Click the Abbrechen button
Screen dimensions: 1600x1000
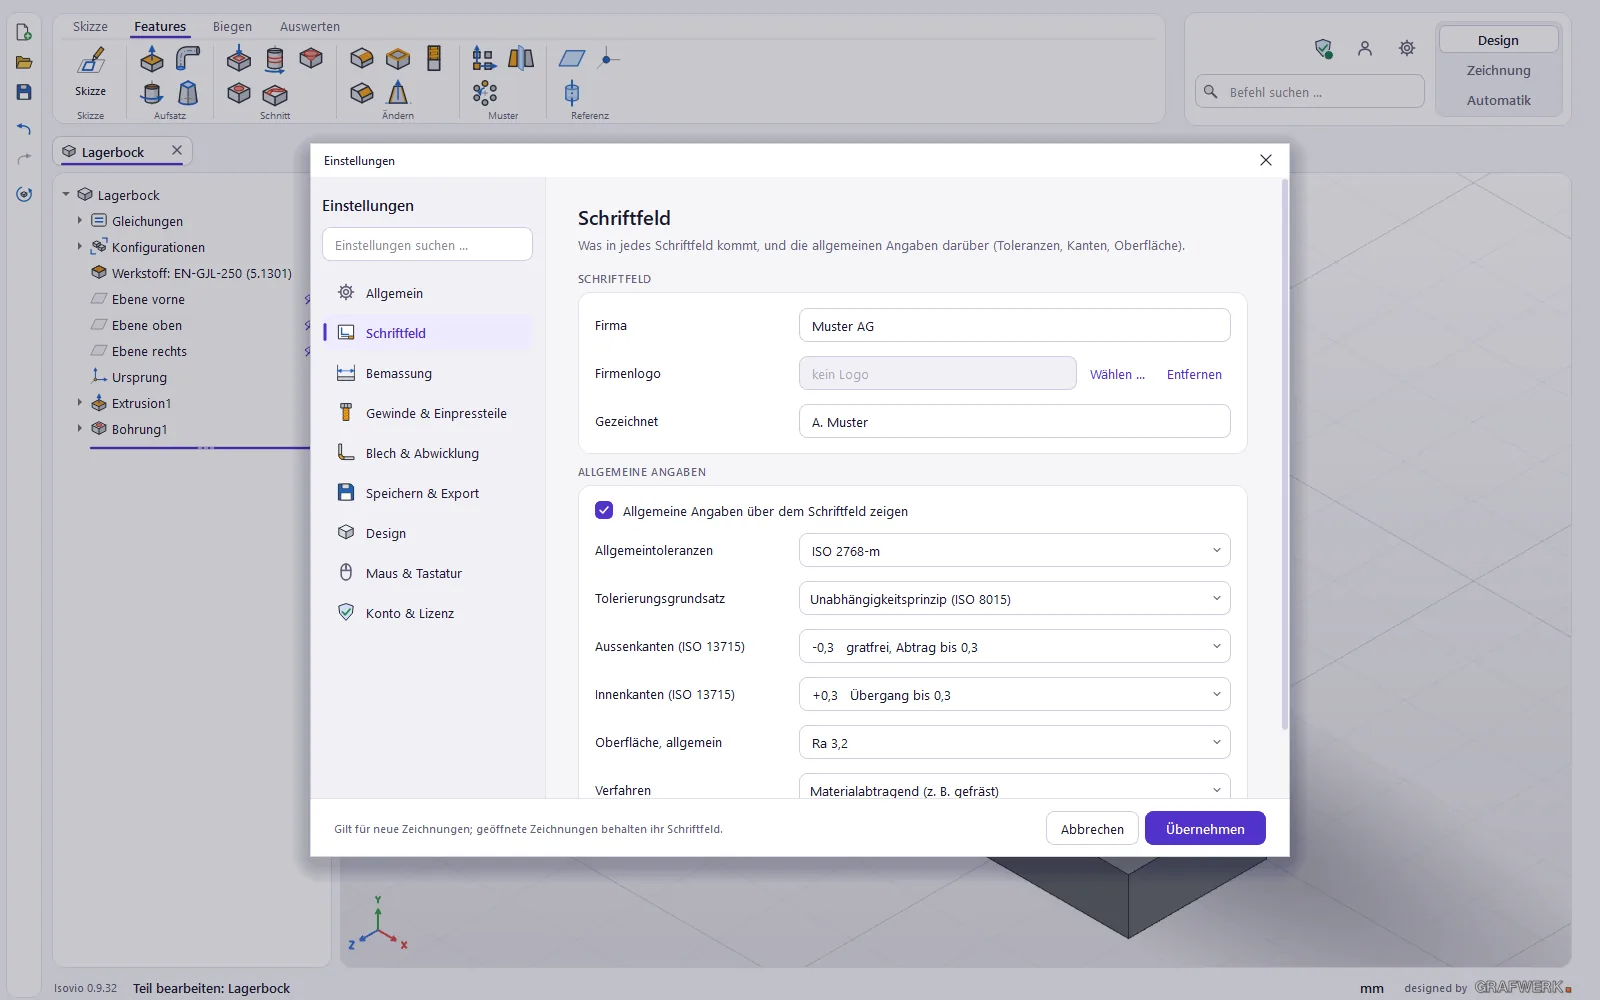(1092, 828)
